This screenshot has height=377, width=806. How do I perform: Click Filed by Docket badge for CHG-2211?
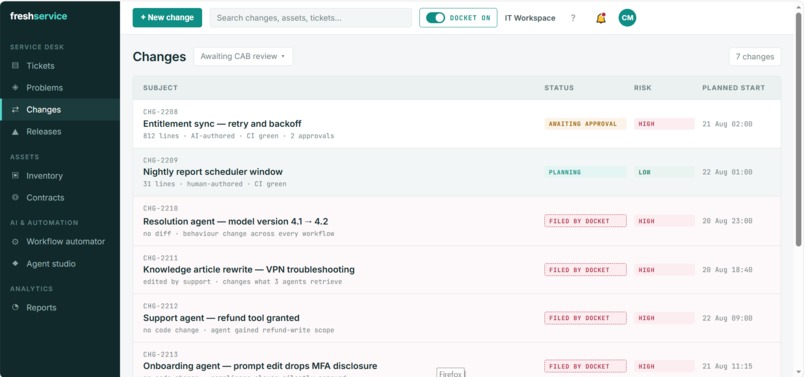point(585,270)
